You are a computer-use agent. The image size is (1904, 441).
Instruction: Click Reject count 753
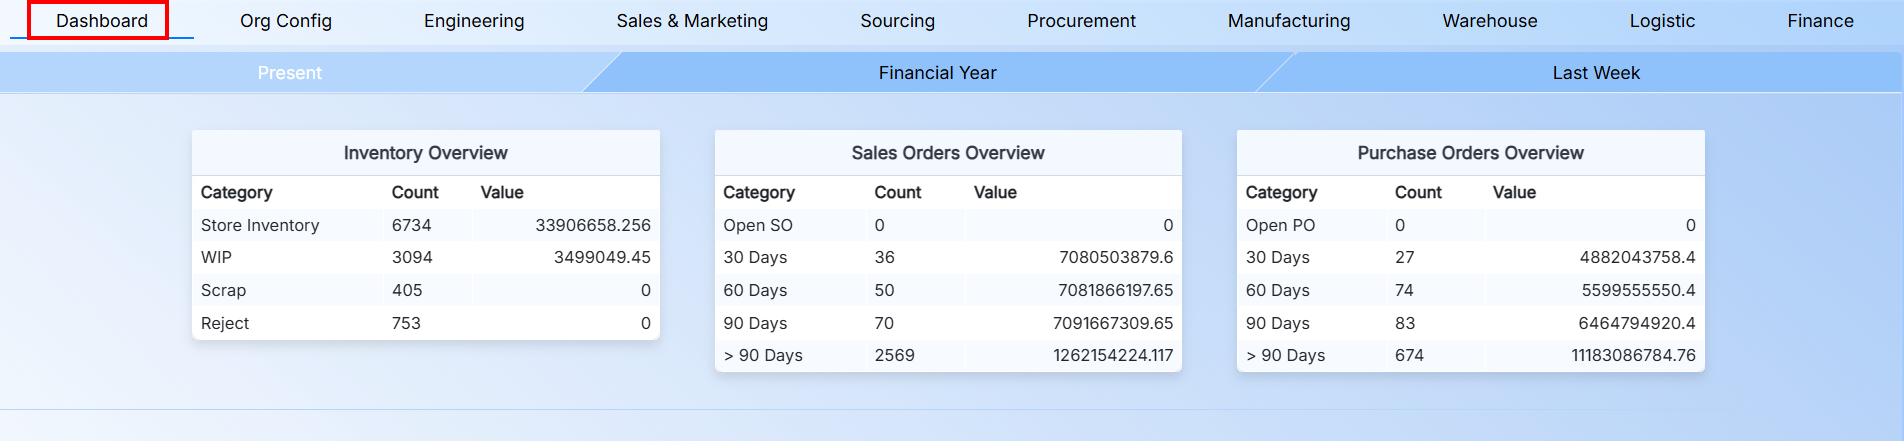coord(406,323)
